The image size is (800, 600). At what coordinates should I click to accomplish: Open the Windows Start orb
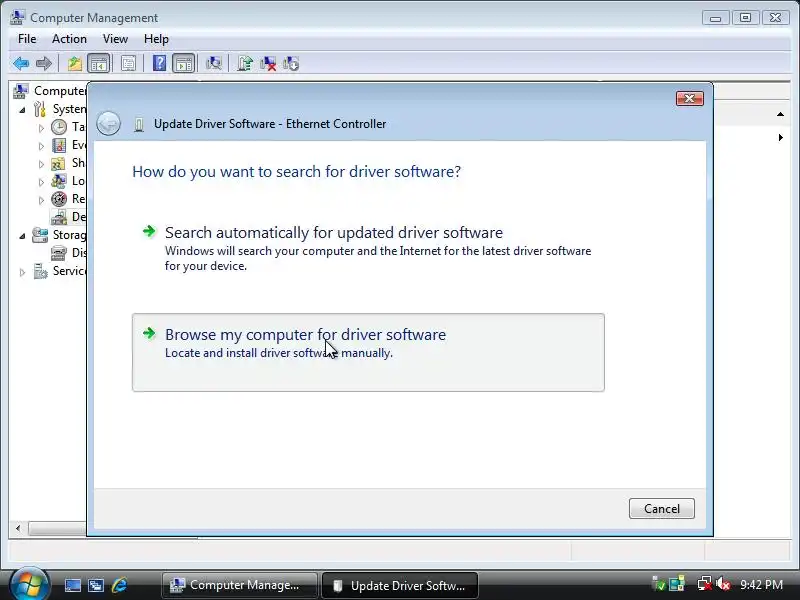29,584
